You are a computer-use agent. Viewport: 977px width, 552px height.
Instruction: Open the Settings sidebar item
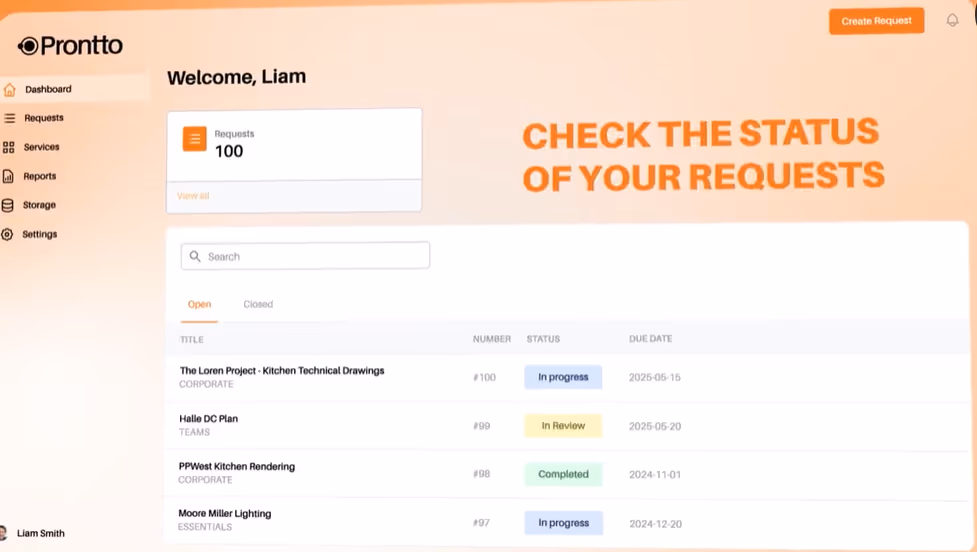[39, 234]
